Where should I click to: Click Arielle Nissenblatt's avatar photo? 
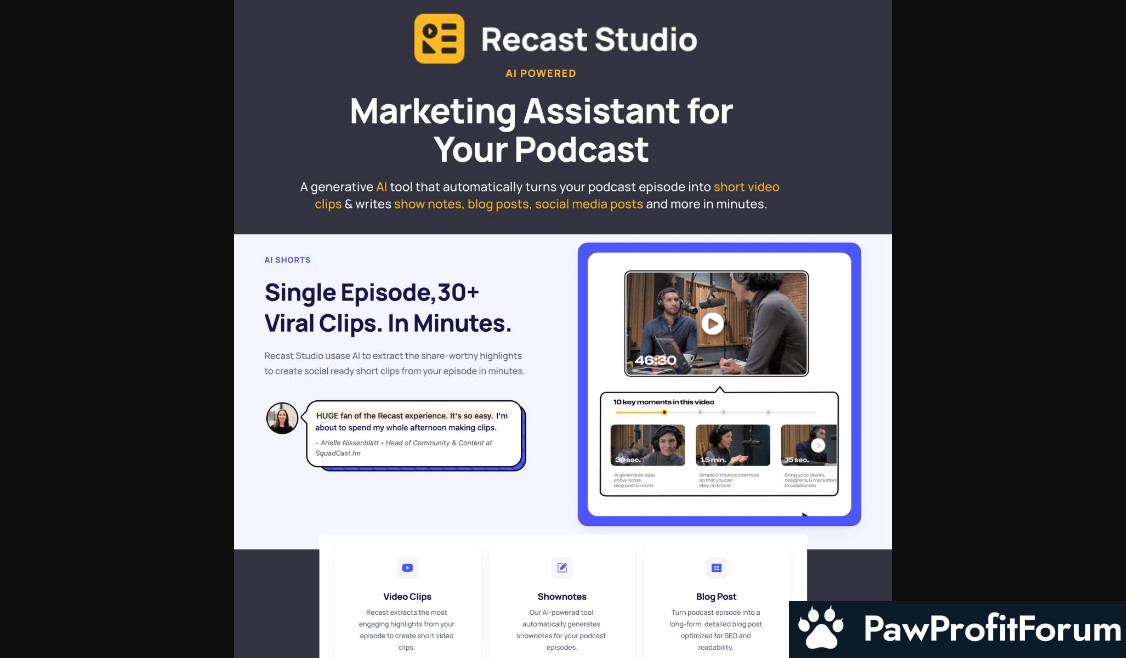pyautogui.click(x=282, y=418)
